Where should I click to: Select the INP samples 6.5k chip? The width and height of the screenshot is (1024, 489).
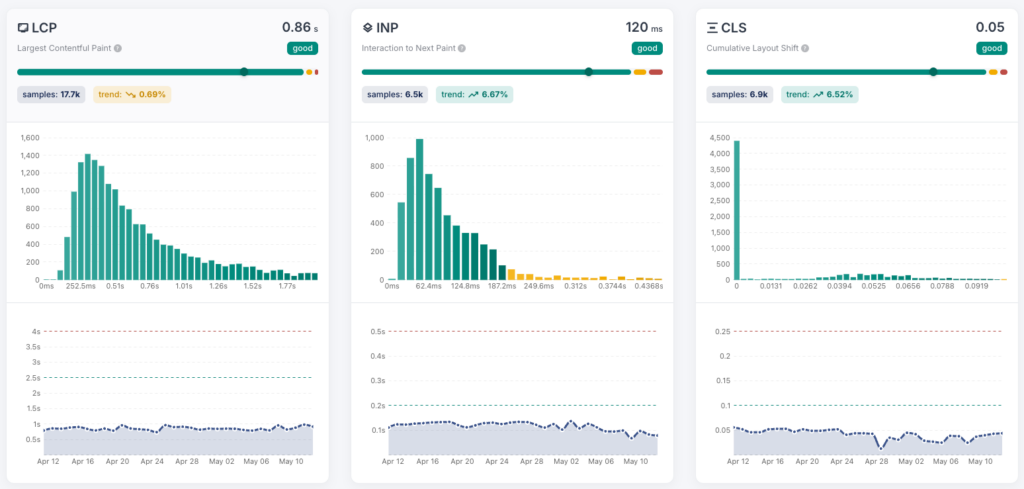[x=396, y=95]
